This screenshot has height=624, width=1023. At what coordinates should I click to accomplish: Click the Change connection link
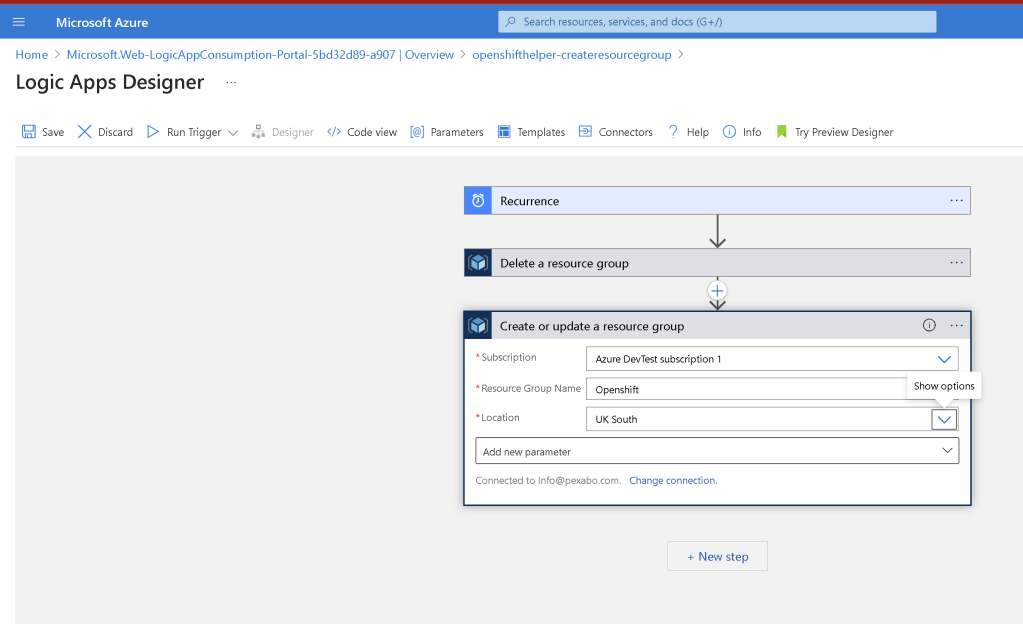pyautogui.click(x=673, y=480)
